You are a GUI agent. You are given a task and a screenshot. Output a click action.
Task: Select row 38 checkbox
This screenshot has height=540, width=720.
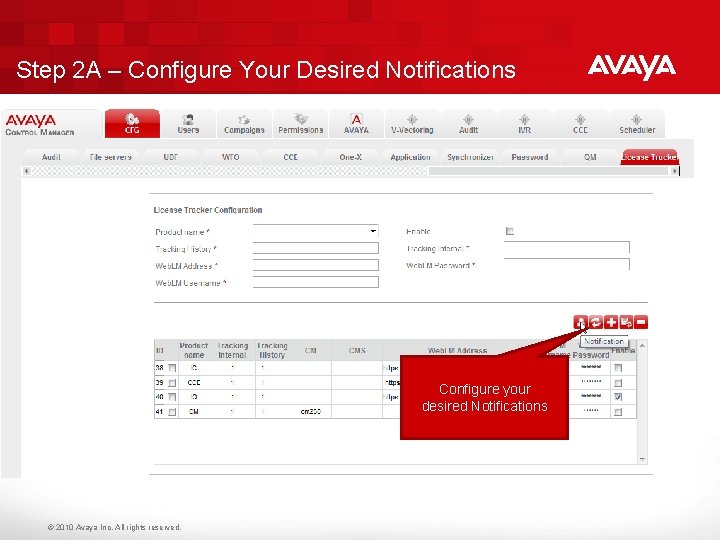point(172,368)
